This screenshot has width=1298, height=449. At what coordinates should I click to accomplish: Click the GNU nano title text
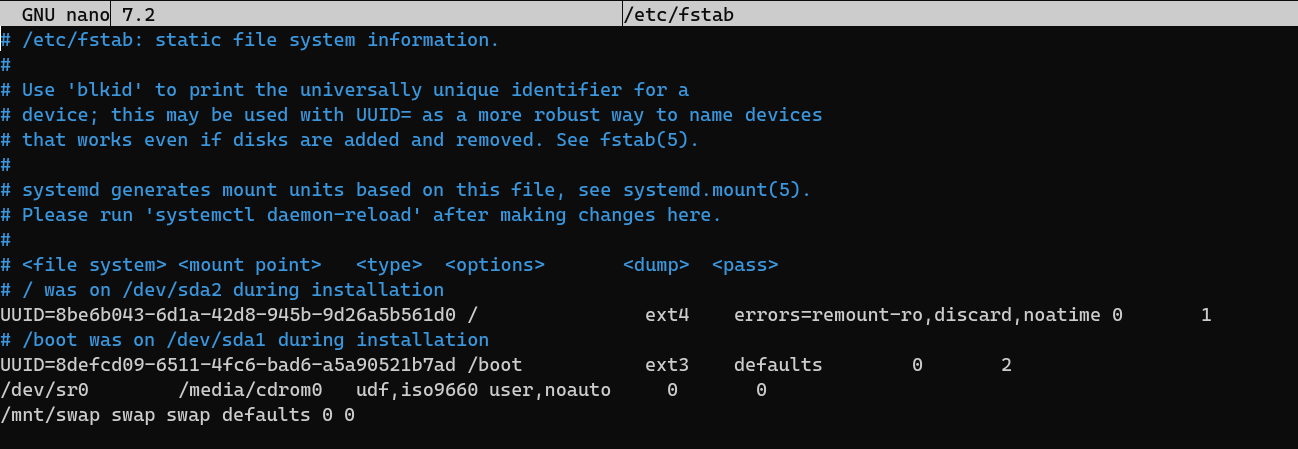coord(66,14)
